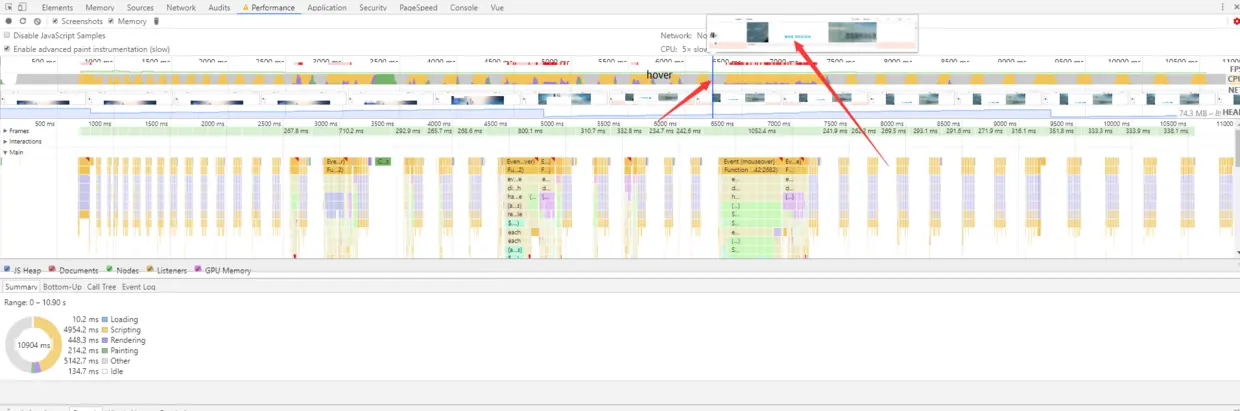This screenshot has width=1240, height=411.
Task: Select the Performance tab
Action: click(268, 7)
